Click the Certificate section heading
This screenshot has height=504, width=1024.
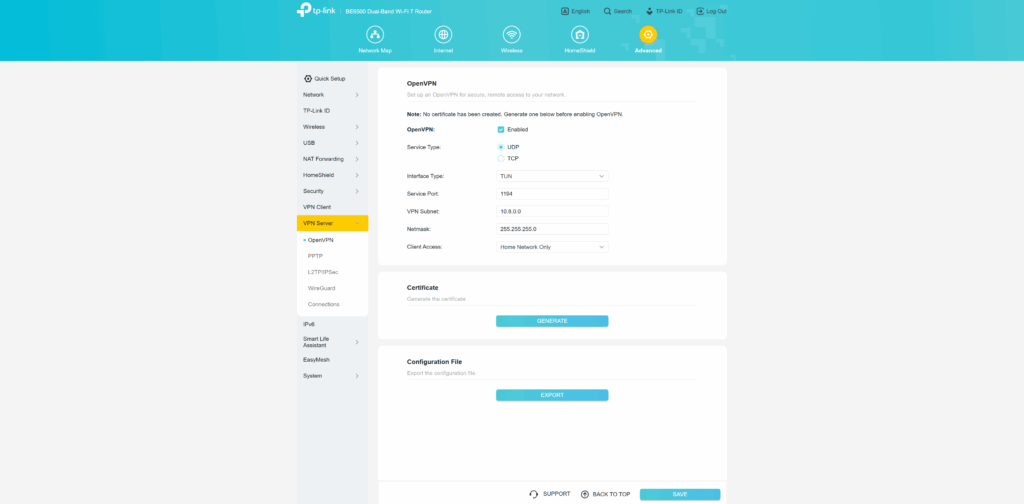pos(423,287)
